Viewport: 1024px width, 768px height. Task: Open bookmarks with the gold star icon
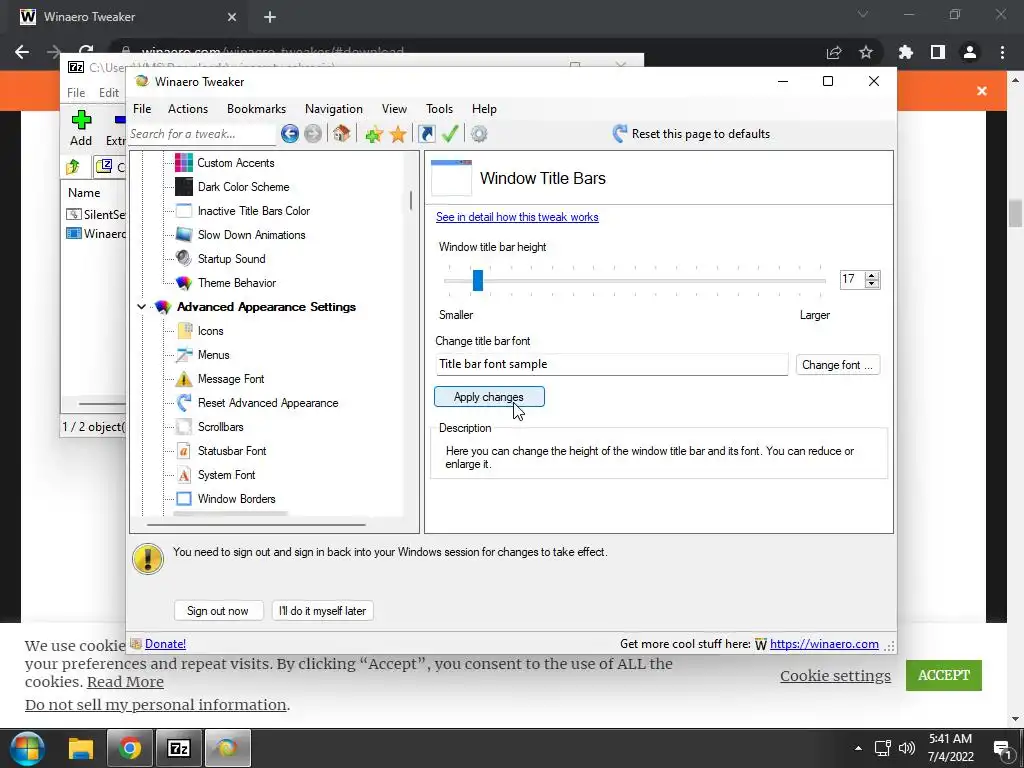398,134
